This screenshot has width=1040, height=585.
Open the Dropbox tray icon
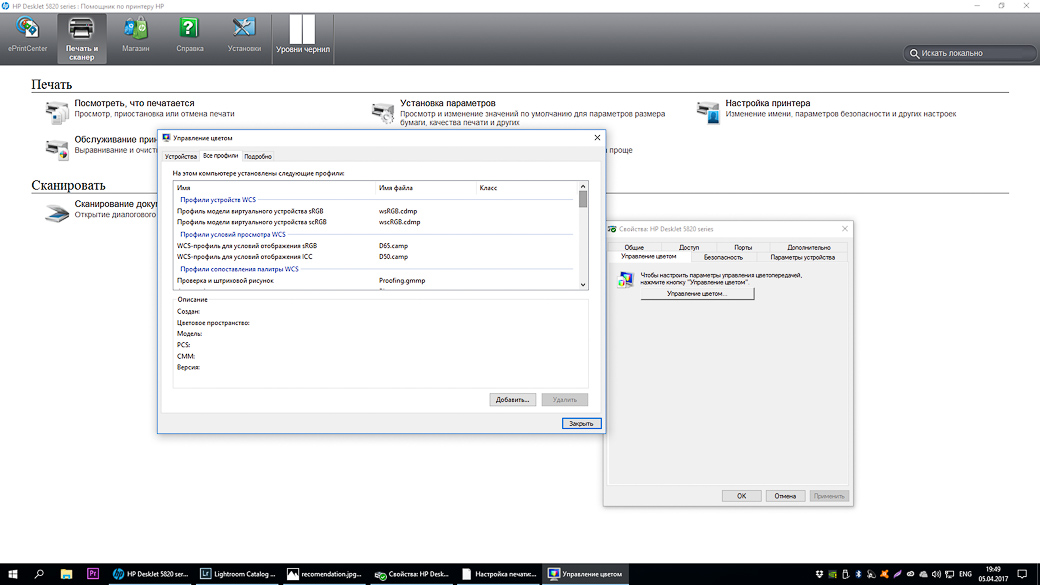[819, 574]
